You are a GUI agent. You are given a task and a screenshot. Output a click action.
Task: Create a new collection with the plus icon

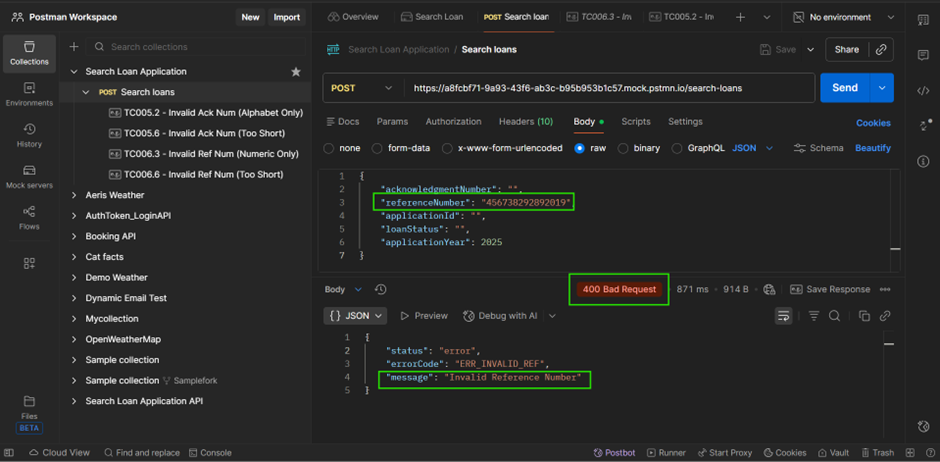click(x=74, y=47)
